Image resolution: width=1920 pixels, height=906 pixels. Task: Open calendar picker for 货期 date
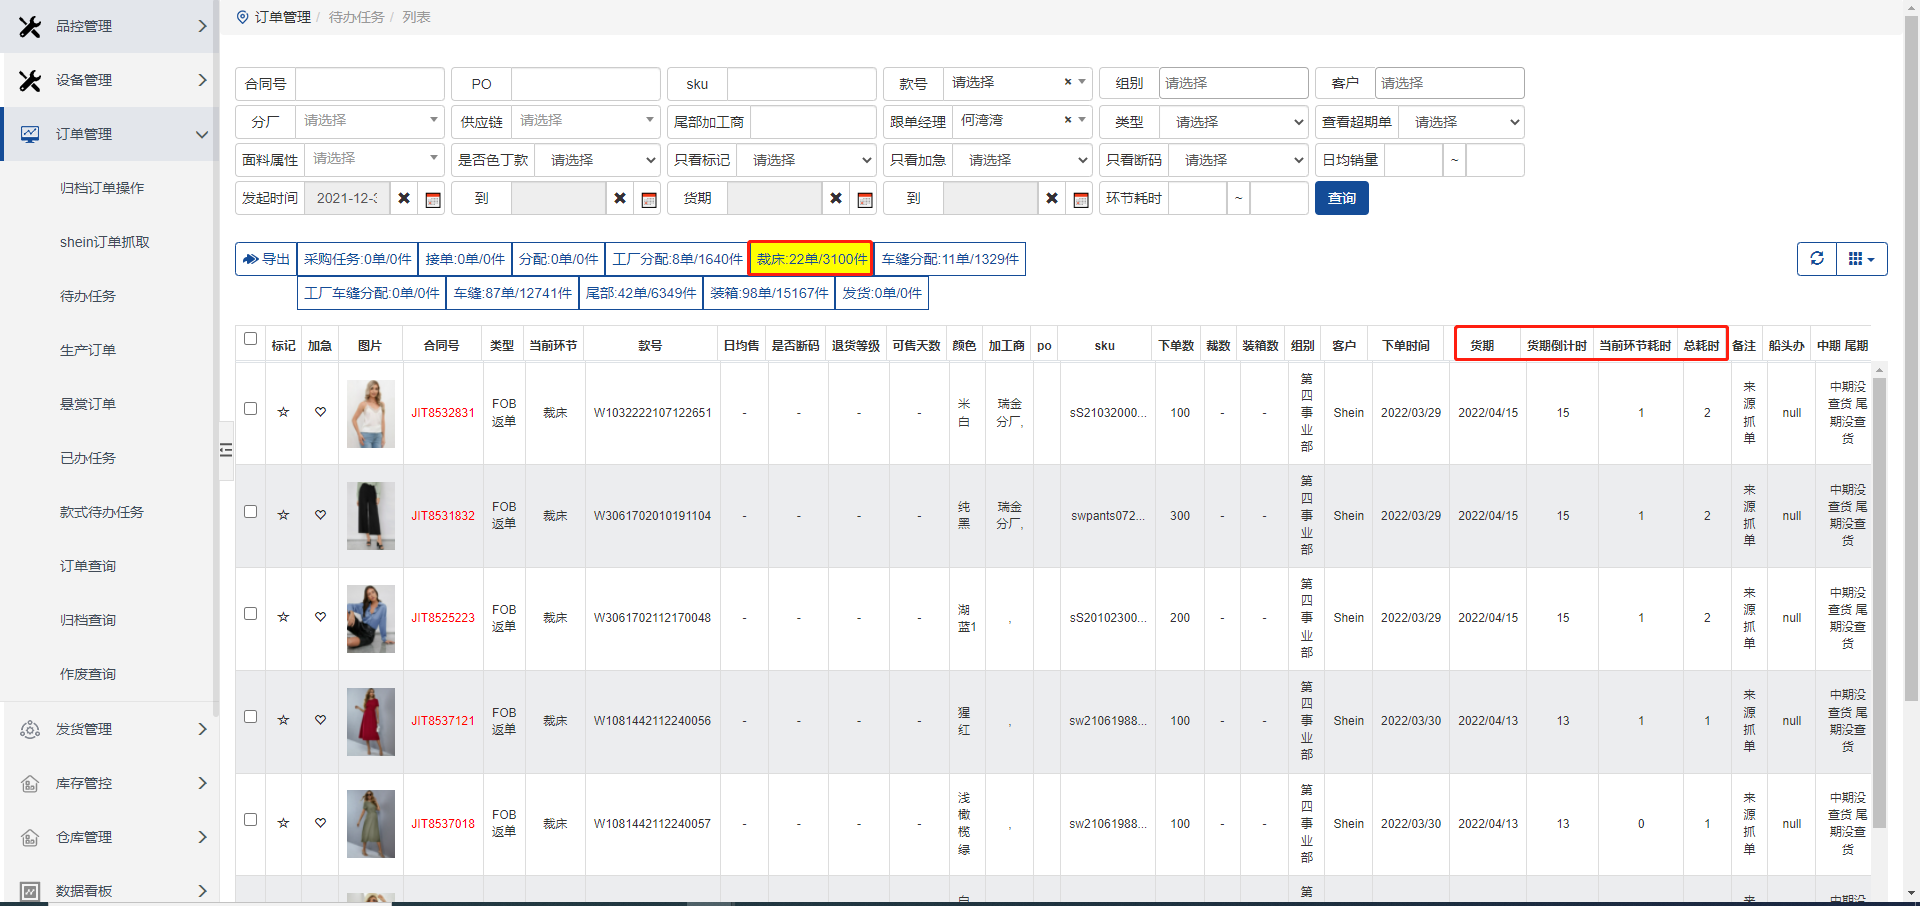click(865, 199)
